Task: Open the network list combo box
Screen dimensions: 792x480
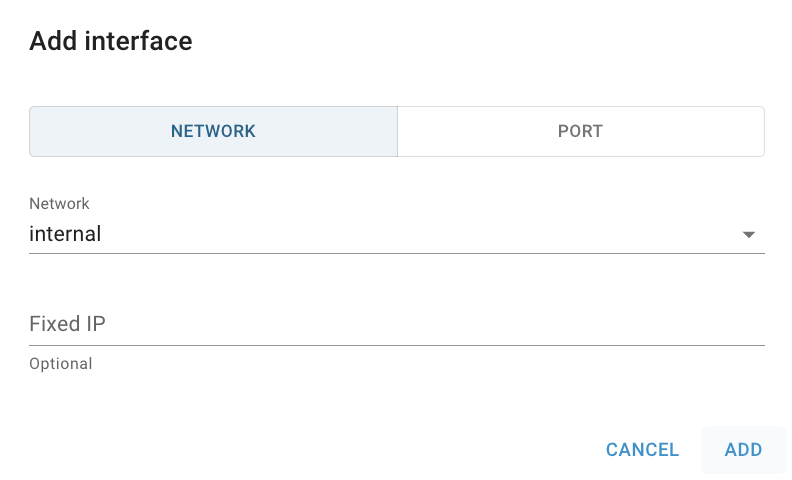Action: click(396, 235)
